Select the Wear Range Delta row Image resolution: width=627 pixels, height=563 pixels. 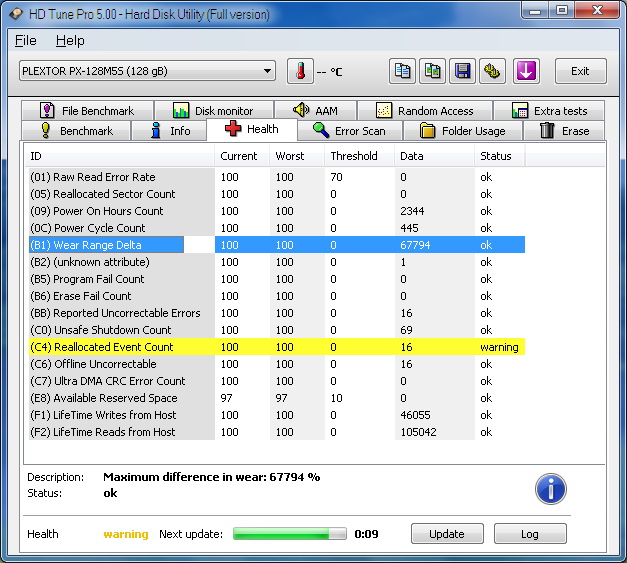tap(277, 245)
